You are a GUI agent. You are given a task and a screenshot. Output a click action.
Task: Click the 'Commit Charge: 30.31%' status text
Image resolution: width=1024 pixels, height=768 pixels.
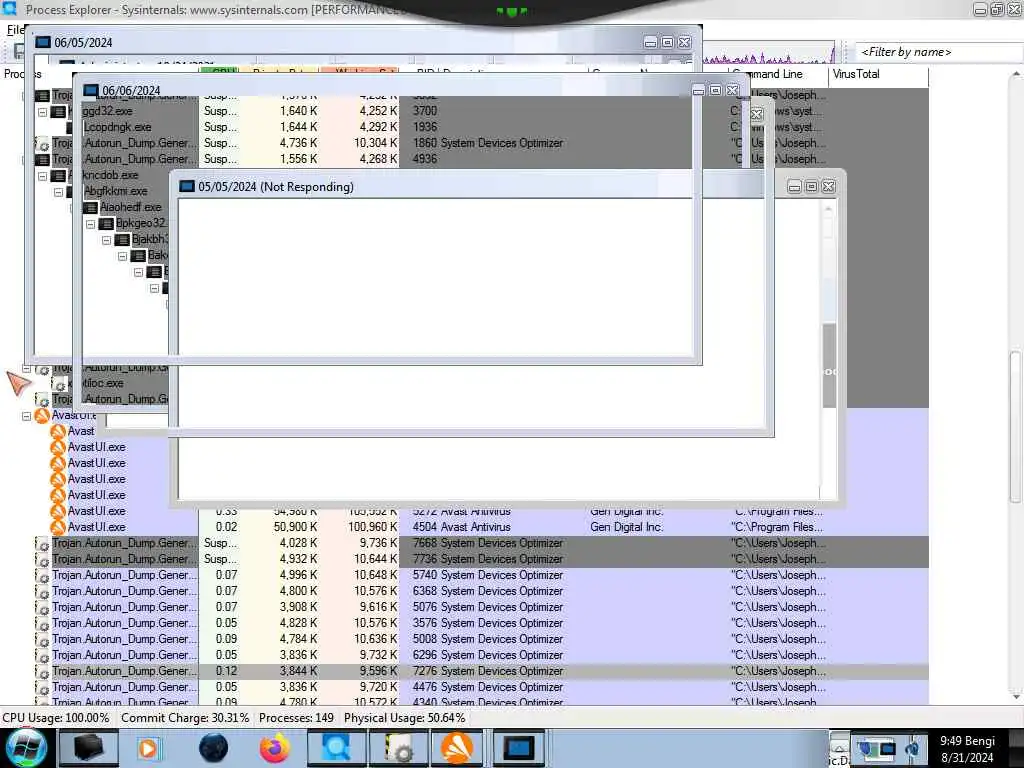(x=185, y=718)
